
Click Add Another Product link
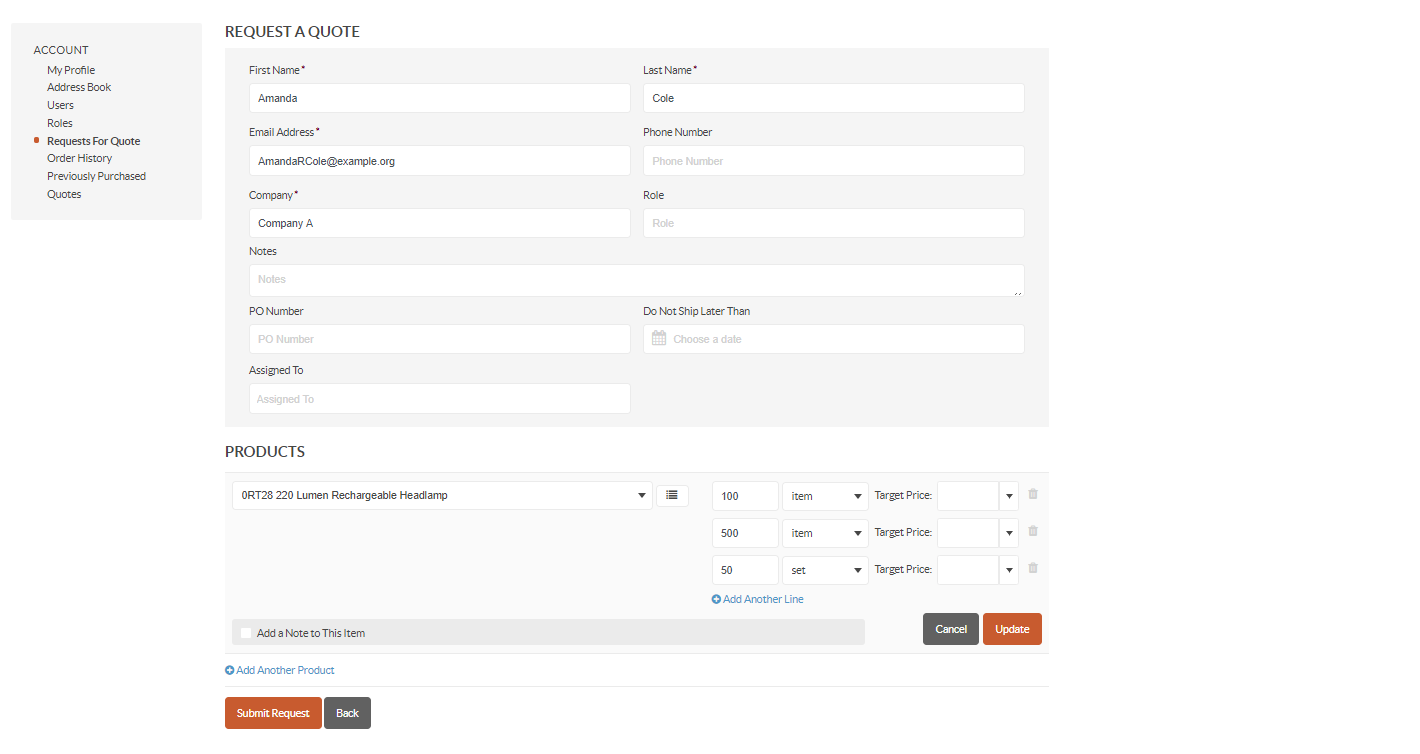(280, 670)
